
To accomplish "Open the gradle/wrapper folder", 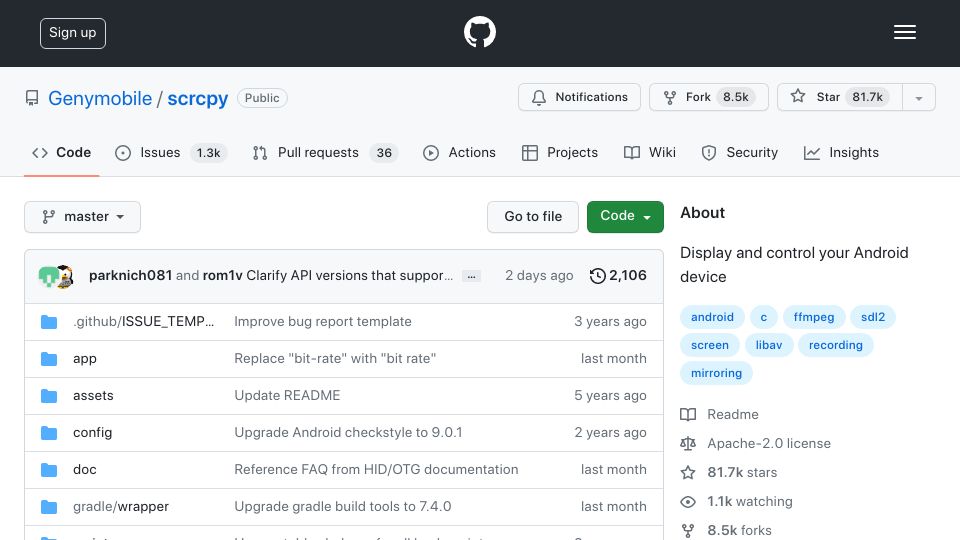I will tap(121, 506).
